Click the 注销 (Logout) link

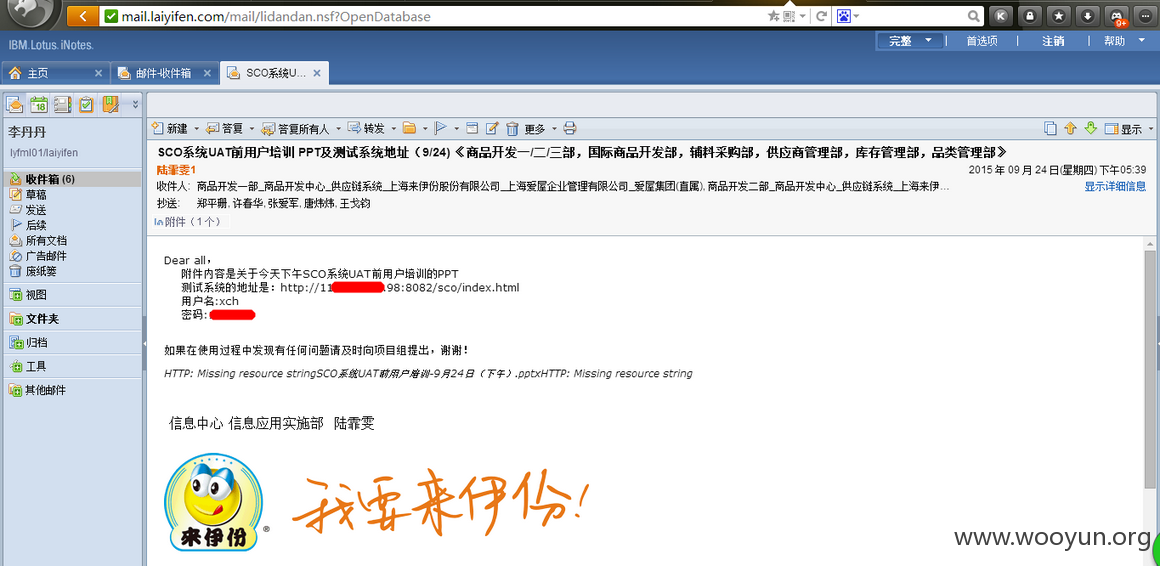[x=1053, y=41]
